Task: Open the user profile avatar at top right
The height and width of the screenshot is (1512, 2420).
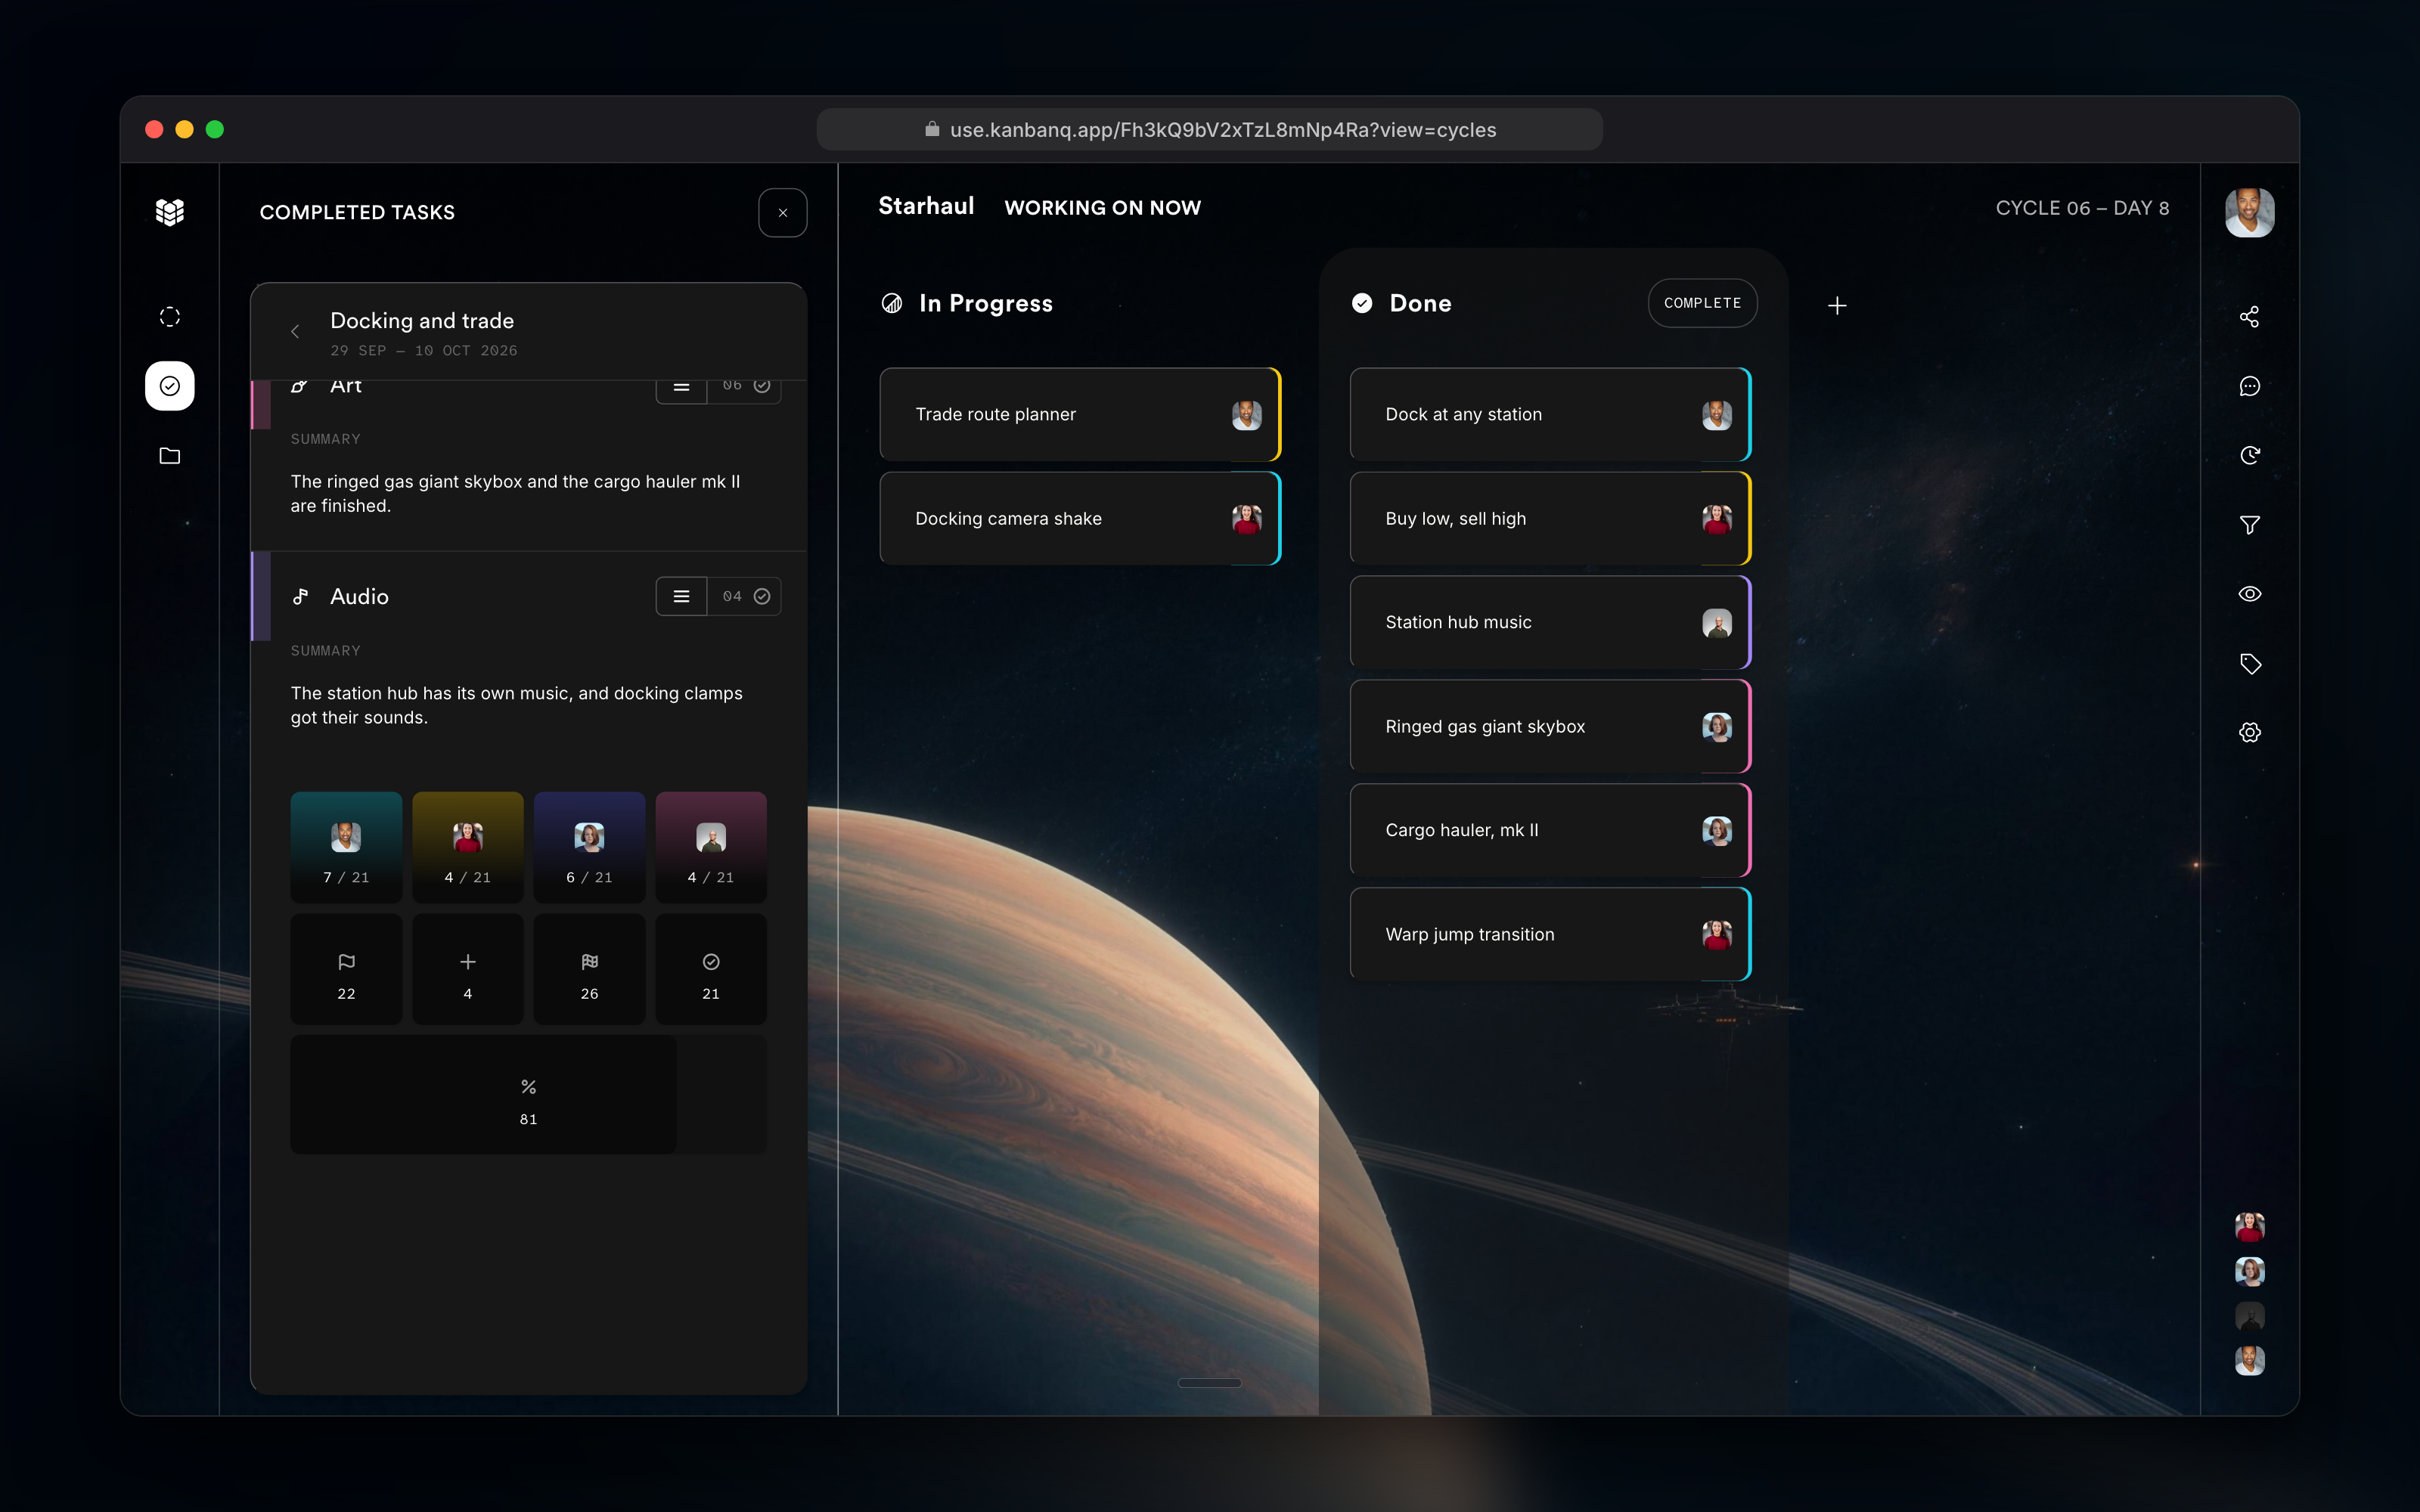Action: tap(2249, 213)
